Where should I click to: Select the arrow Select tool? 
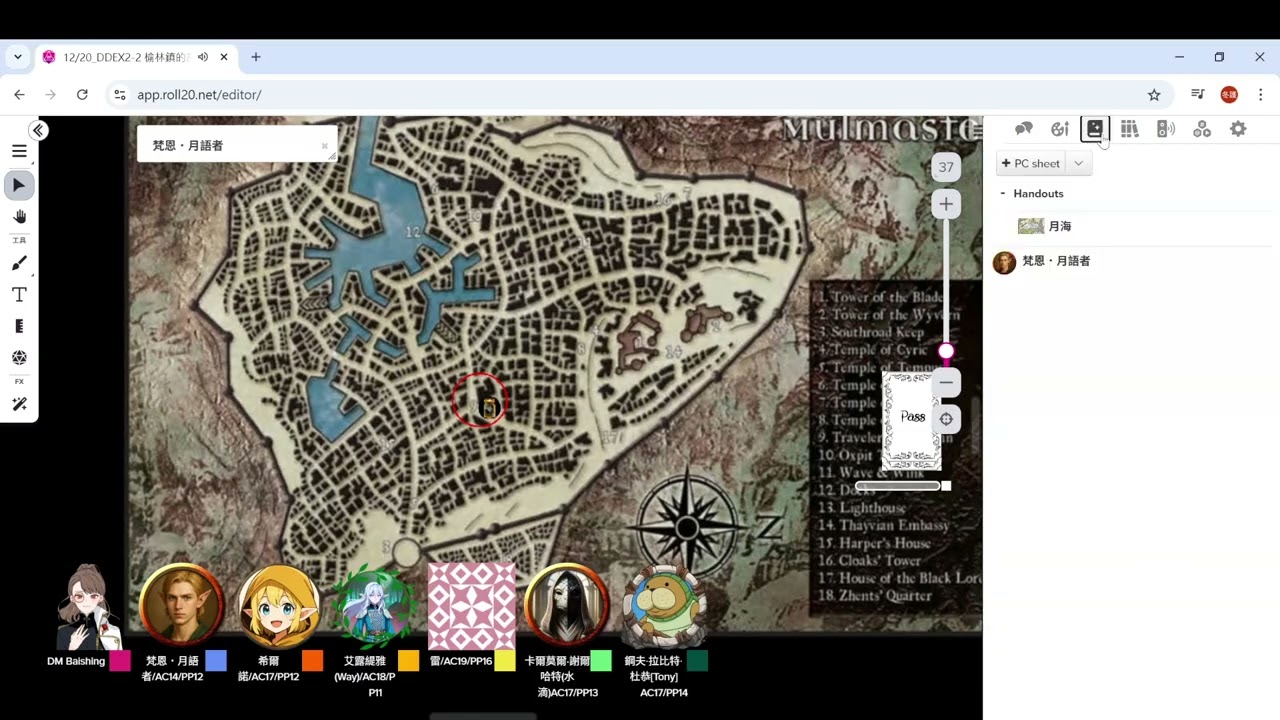pyautogui.click(x=19, y=185)
